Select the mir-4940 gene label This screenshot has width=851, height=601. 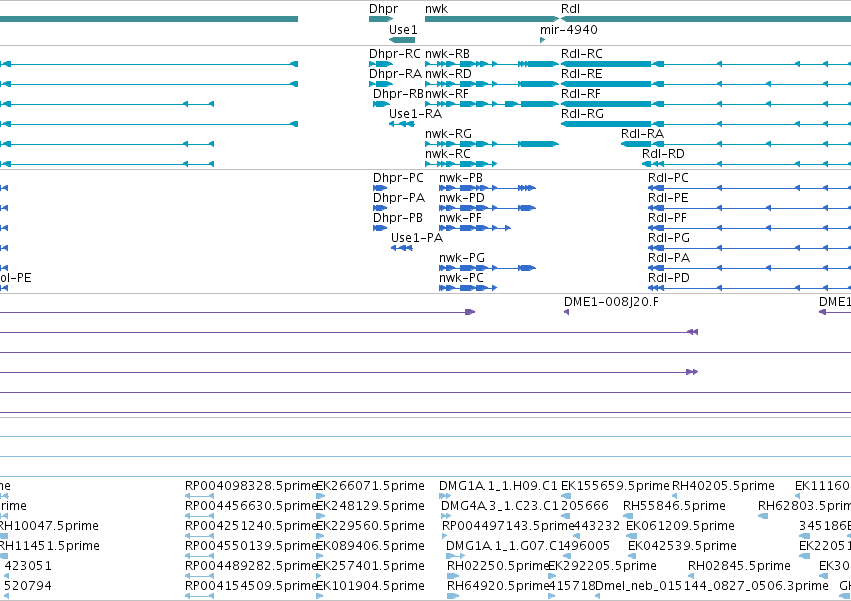tap(569, 29)
